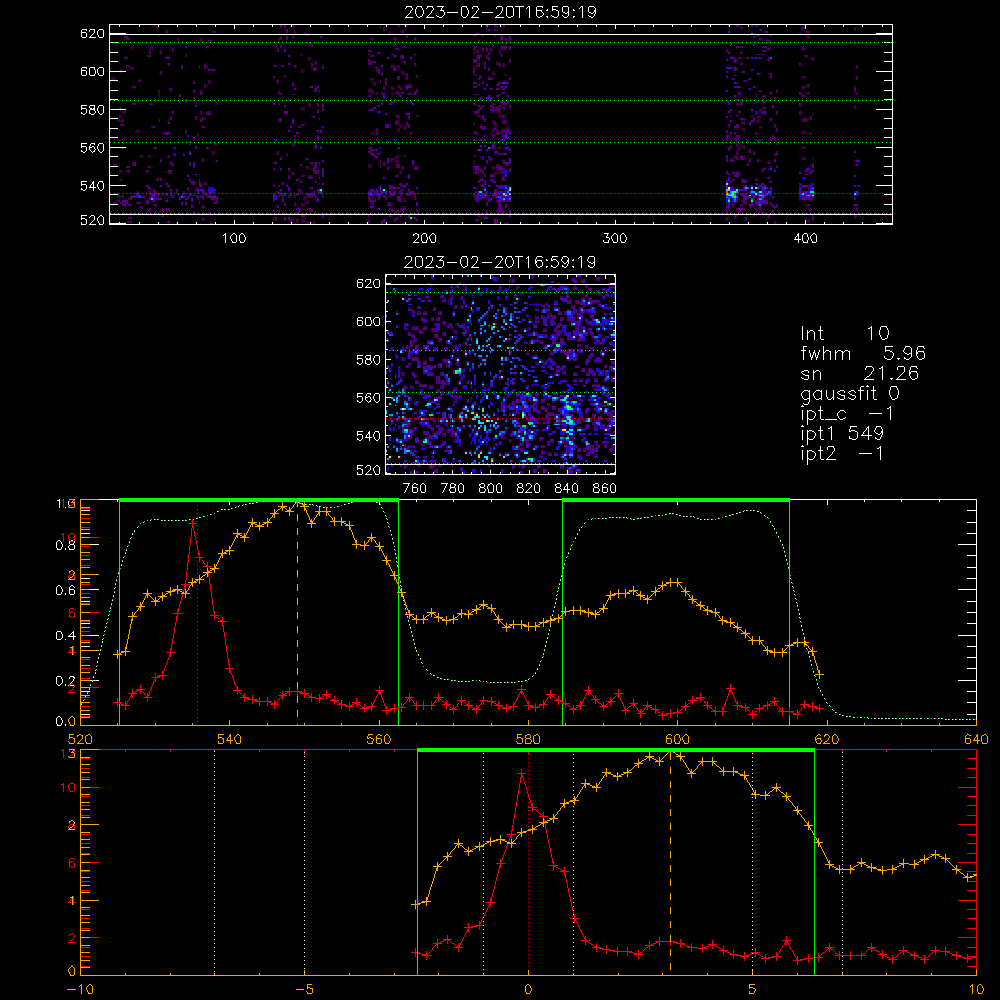Click the timestamp title above the middle square image

coord(500,262)
